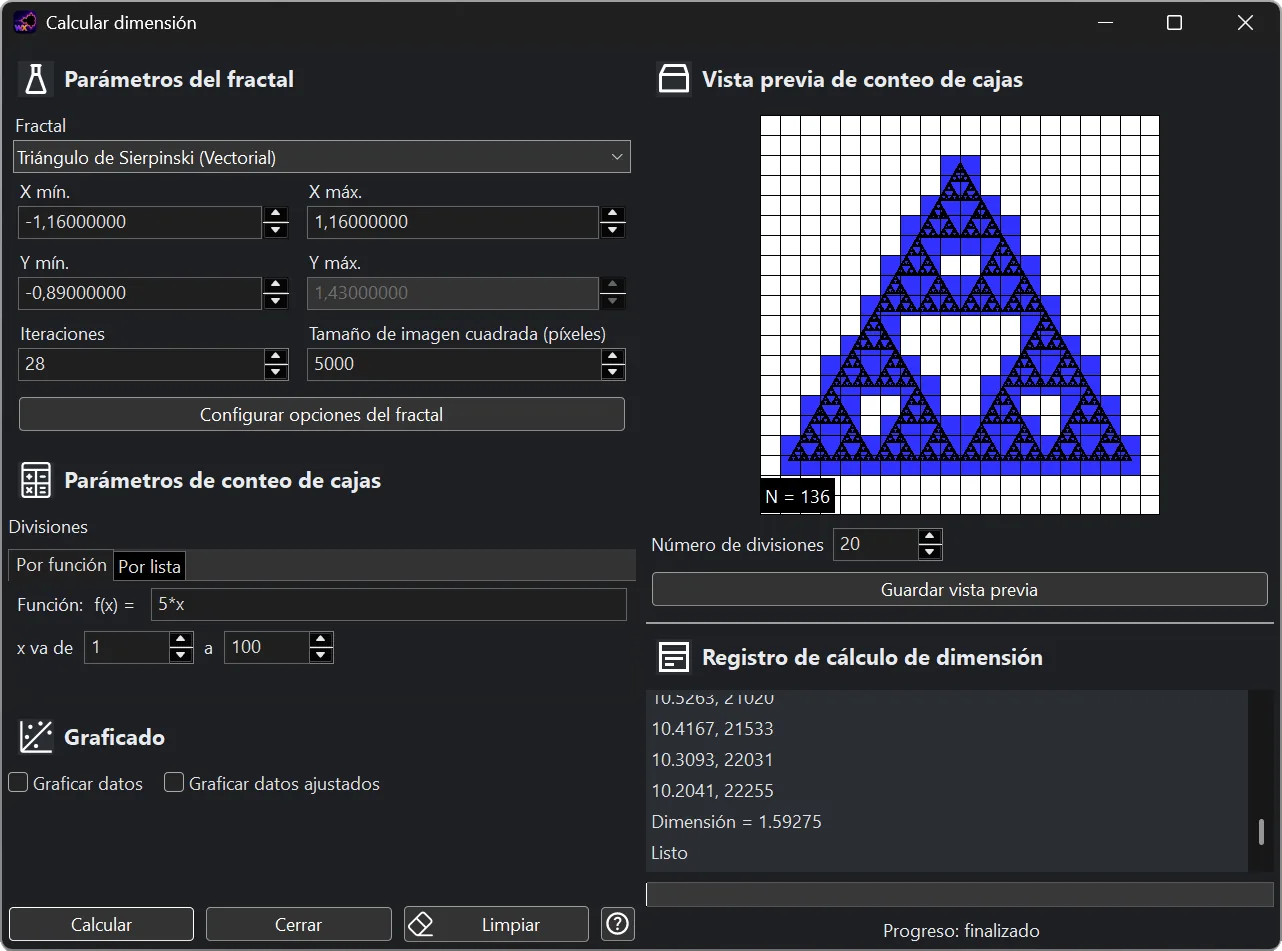Click the dimension log scrollbar thumb

pyautogui.click(x=1261, y=832)
